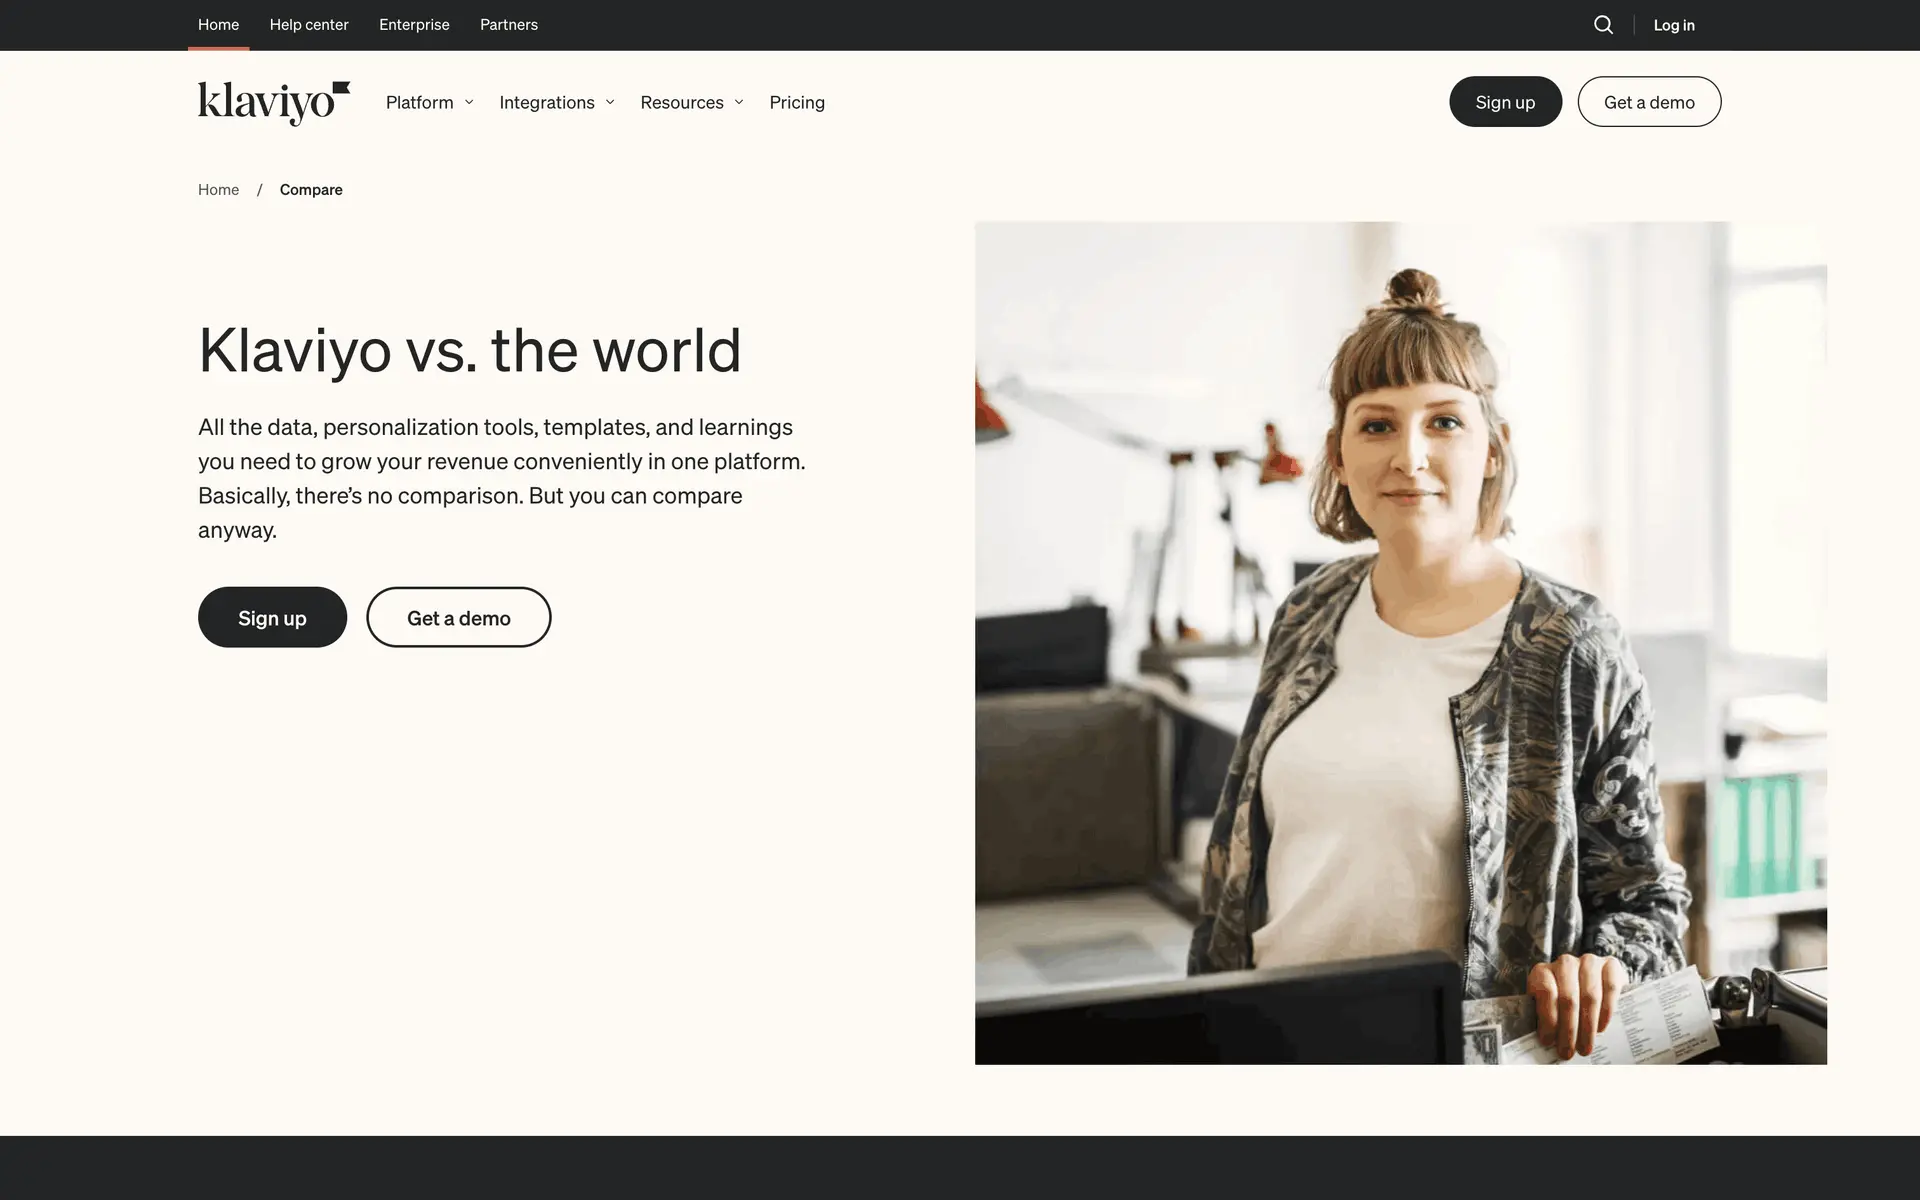Screen dimensions: 1920x1200
Task: Expand the Platform dropdown menu
Action: [x=420, y=102]
